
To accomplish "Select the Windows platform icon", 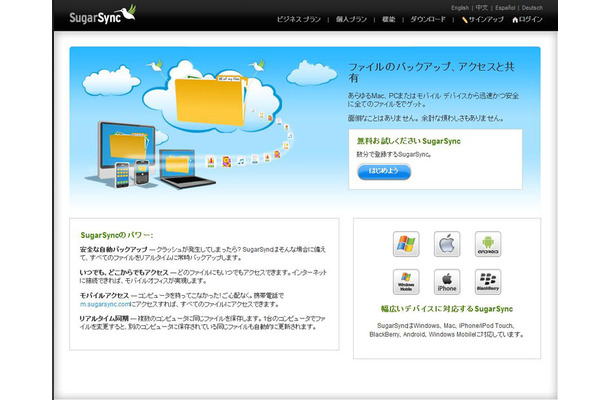I will coord(406,244).
